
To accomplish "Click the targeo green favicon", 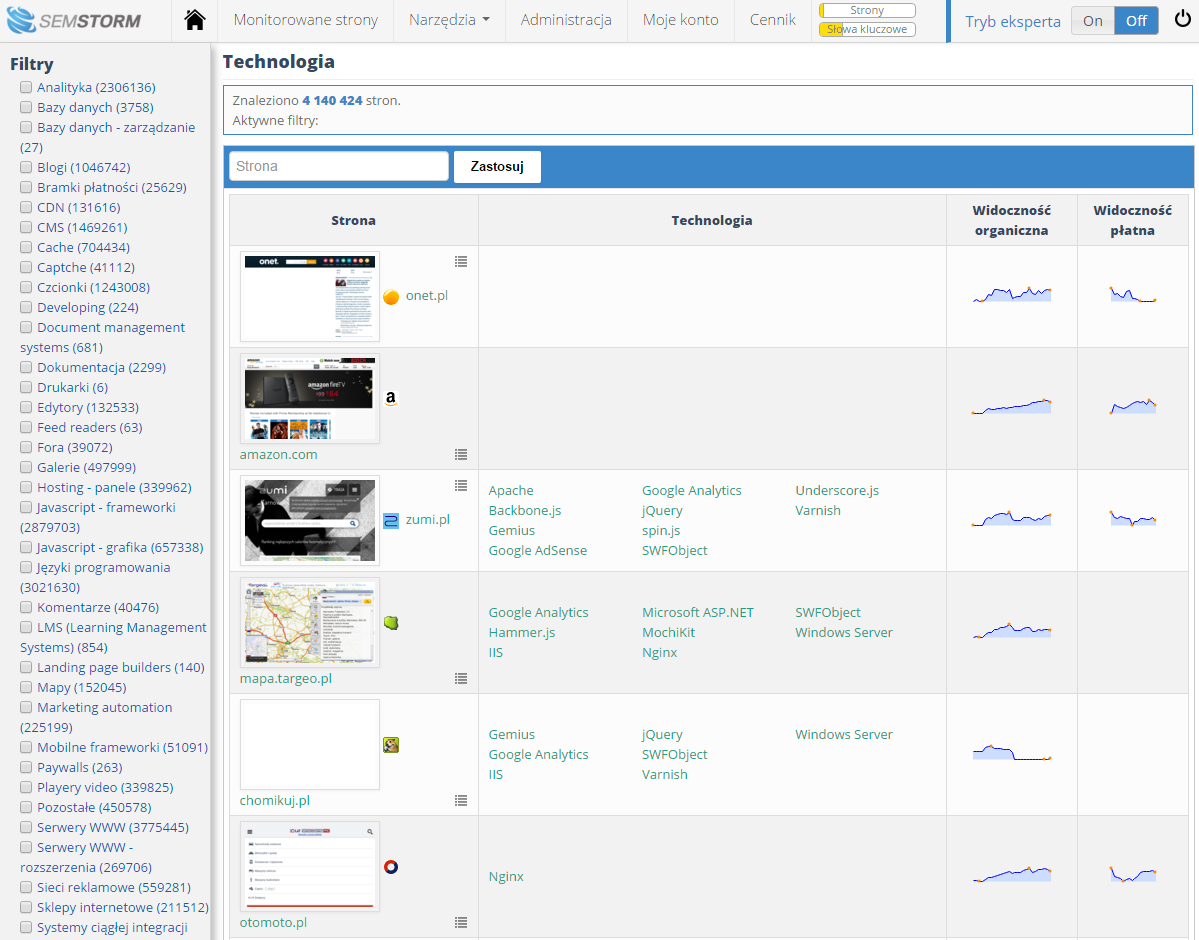I will point(391,623).
